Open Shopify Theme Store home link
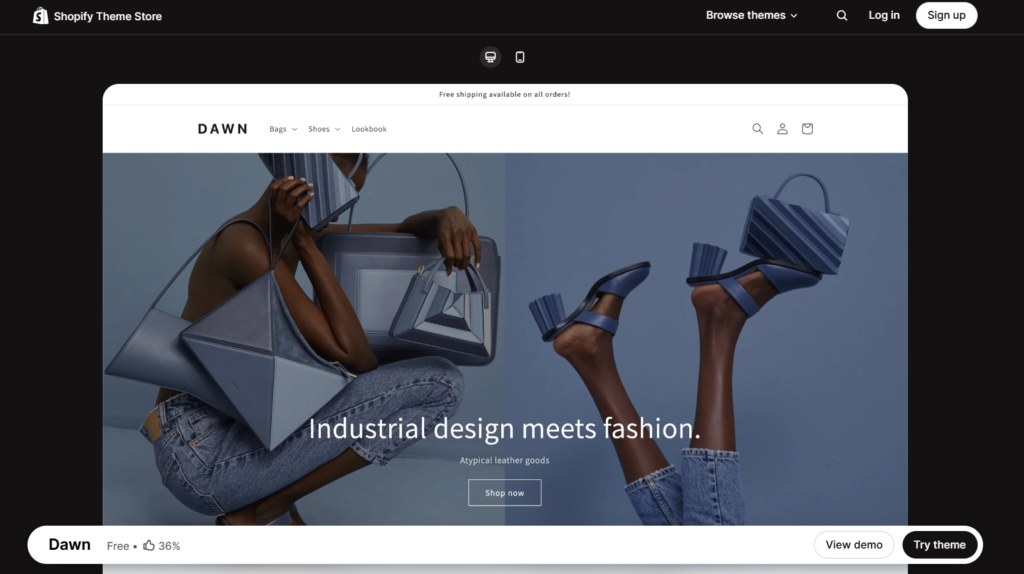 point(97,16)
